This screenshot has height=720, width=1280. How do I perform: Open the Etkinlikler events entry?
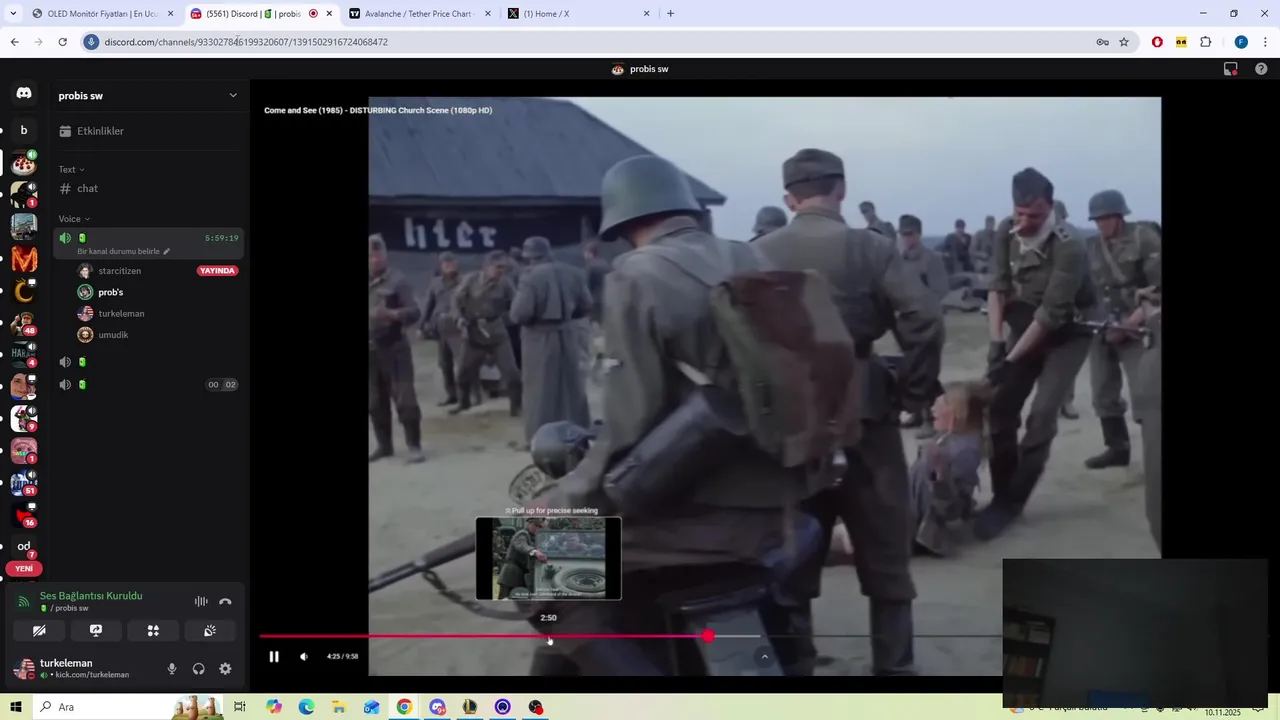click(146, 131)
